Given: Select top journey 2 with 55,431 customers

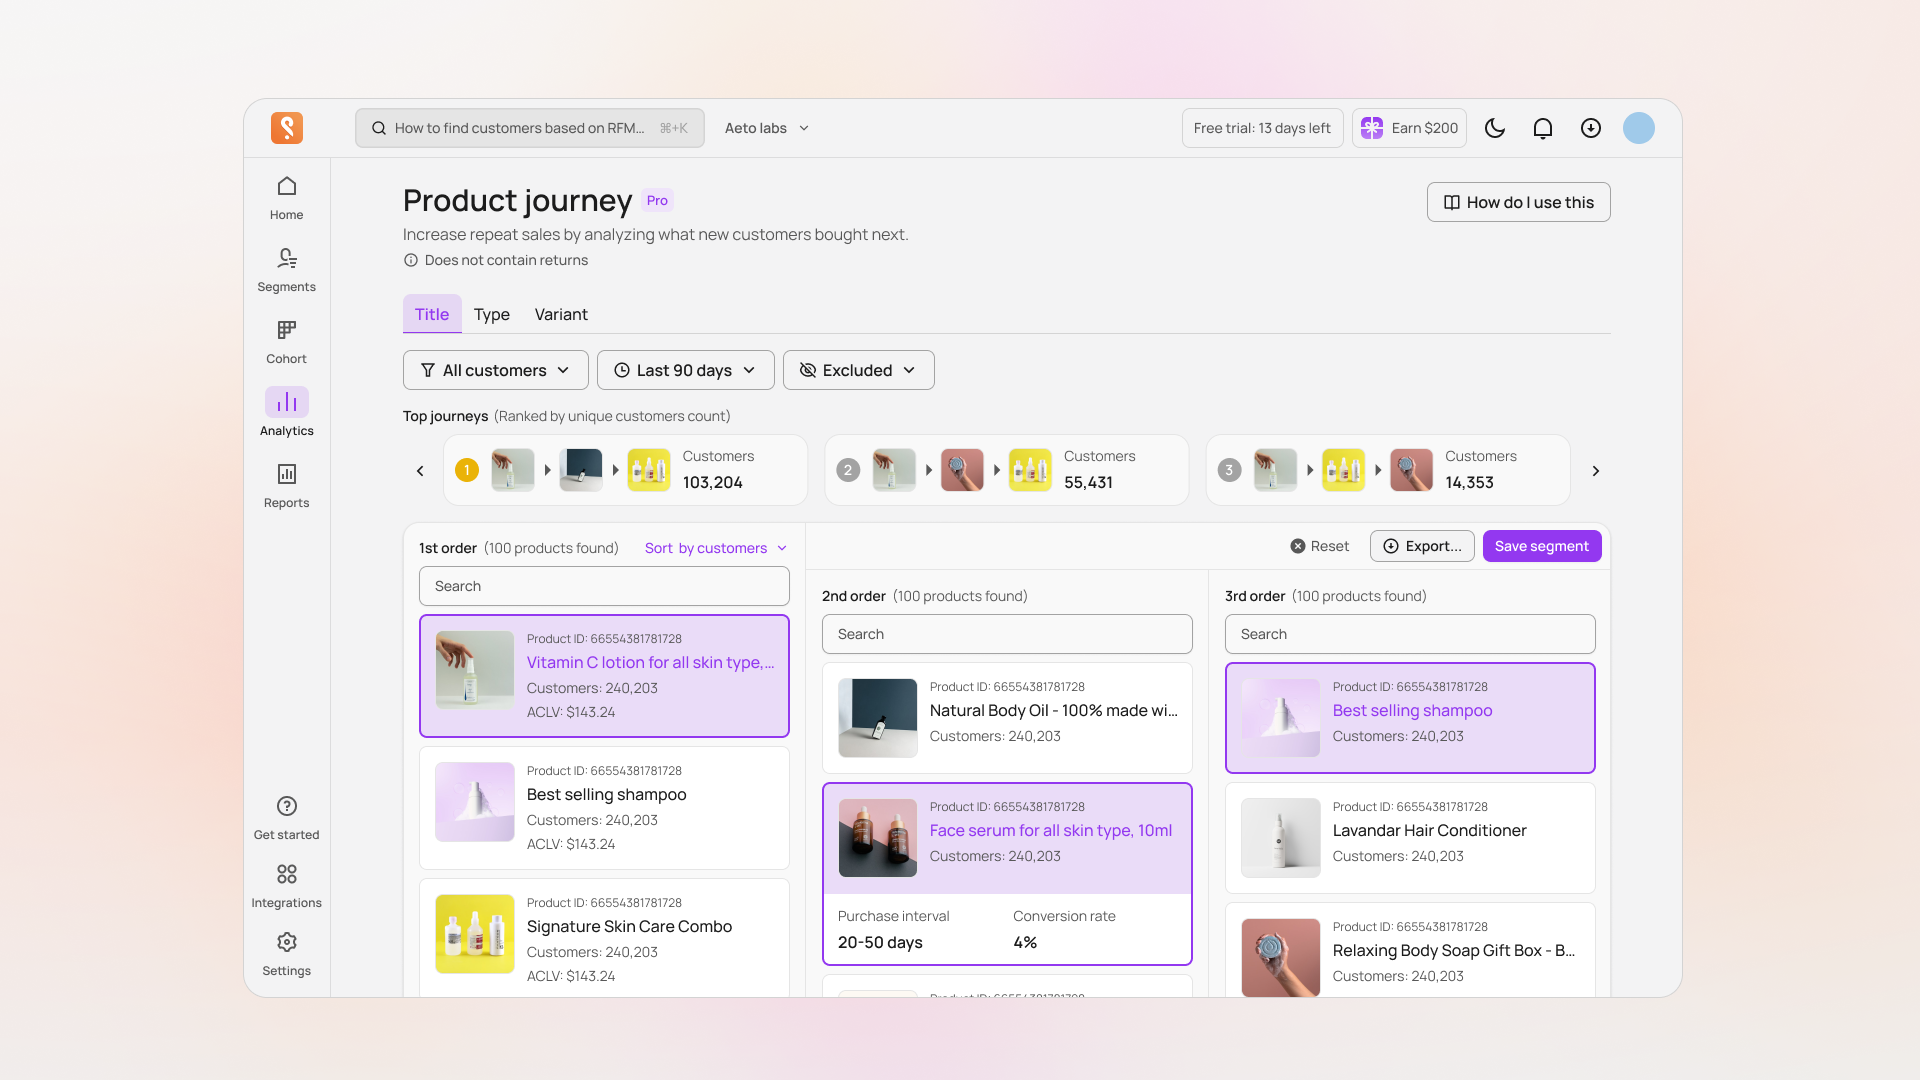Looking at the screenshot, I should pos(1007,470).
